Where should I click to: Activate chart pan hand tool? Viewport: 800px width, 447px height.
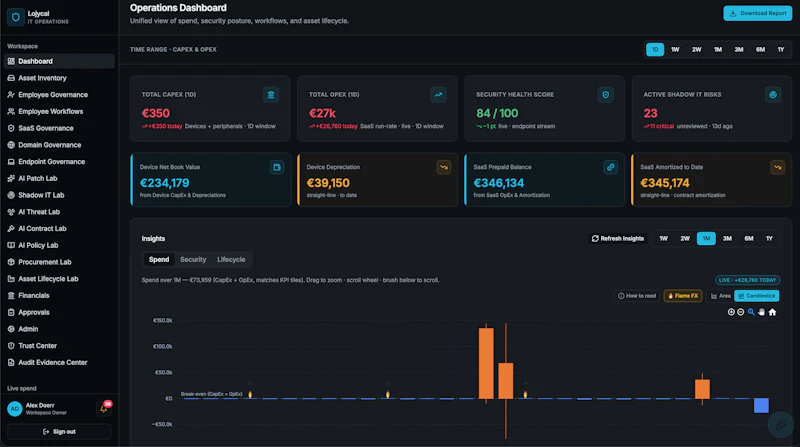coord(761,312)
